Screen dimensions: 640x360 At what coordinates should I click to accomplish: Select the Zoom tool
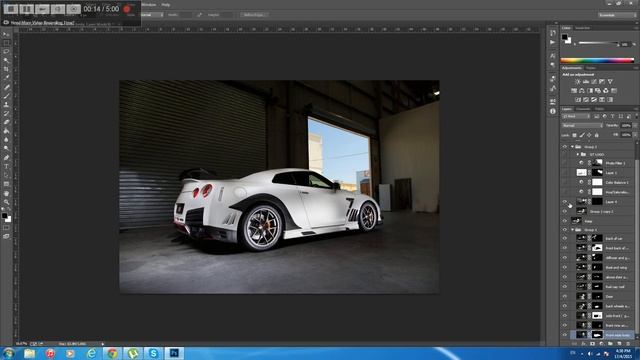6,202
